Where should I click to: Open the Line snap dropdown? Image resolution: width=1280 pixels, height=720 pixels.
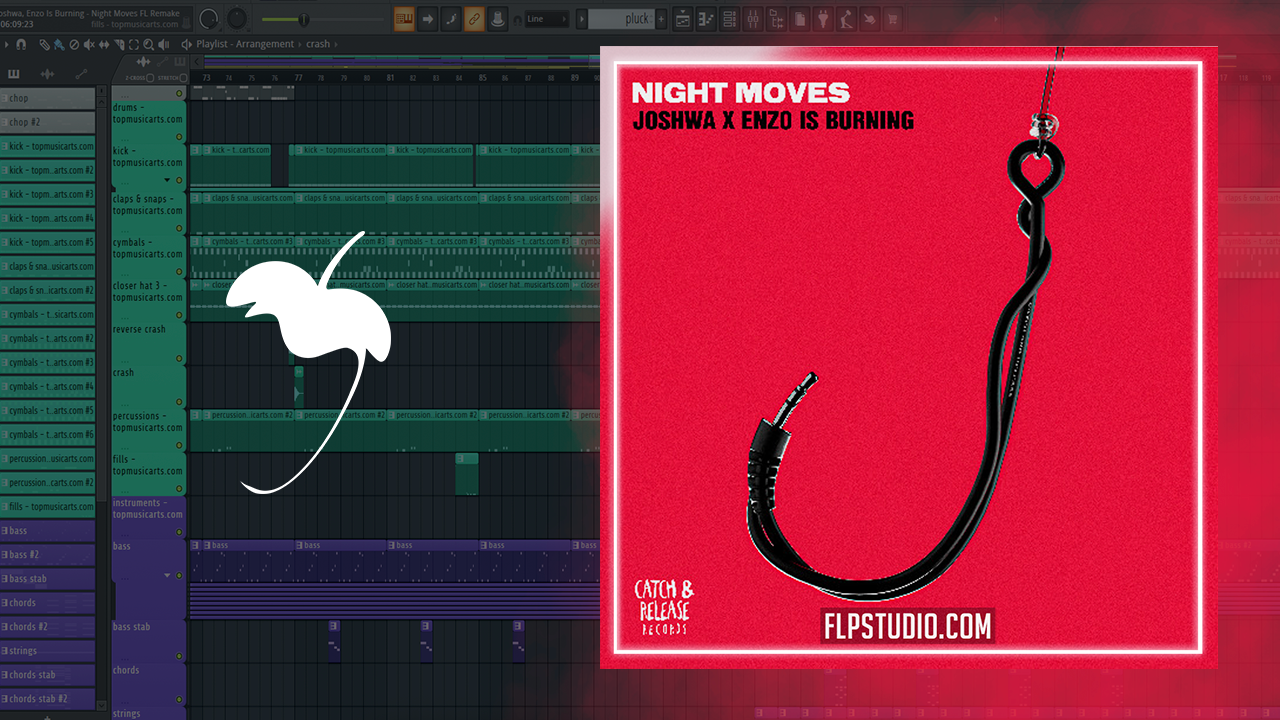pyautogui.click(x=547, y=19)
